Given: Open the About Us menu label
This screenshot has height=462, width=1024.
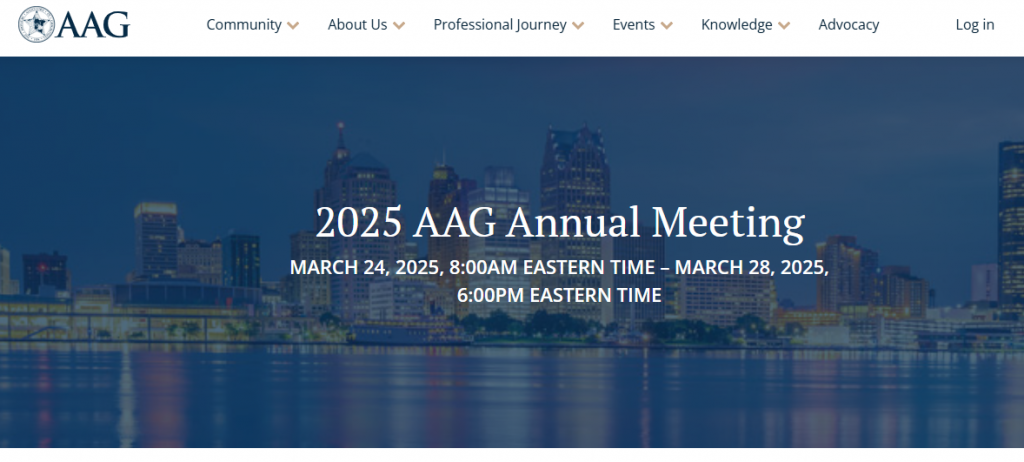Looking at the screenshot, I should pos(357,25).
